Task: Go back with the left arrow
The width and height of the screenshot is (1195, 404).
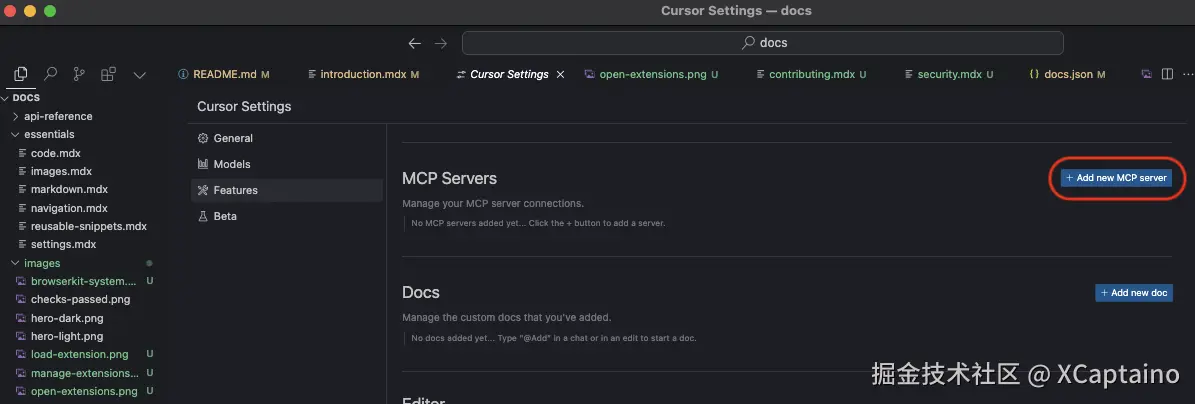Action: [x=415, y=43]
